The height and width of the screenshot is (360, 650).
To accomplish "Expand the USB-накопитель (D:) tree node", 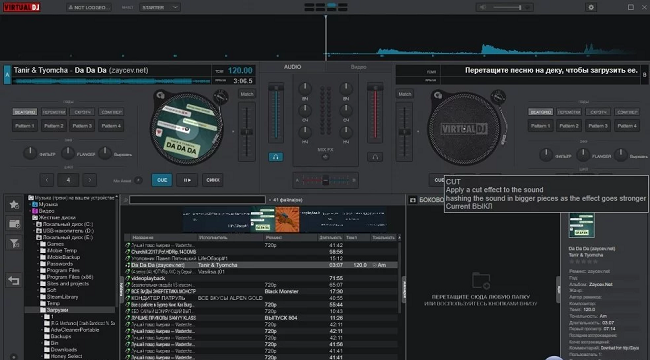I will coord(34,231).
